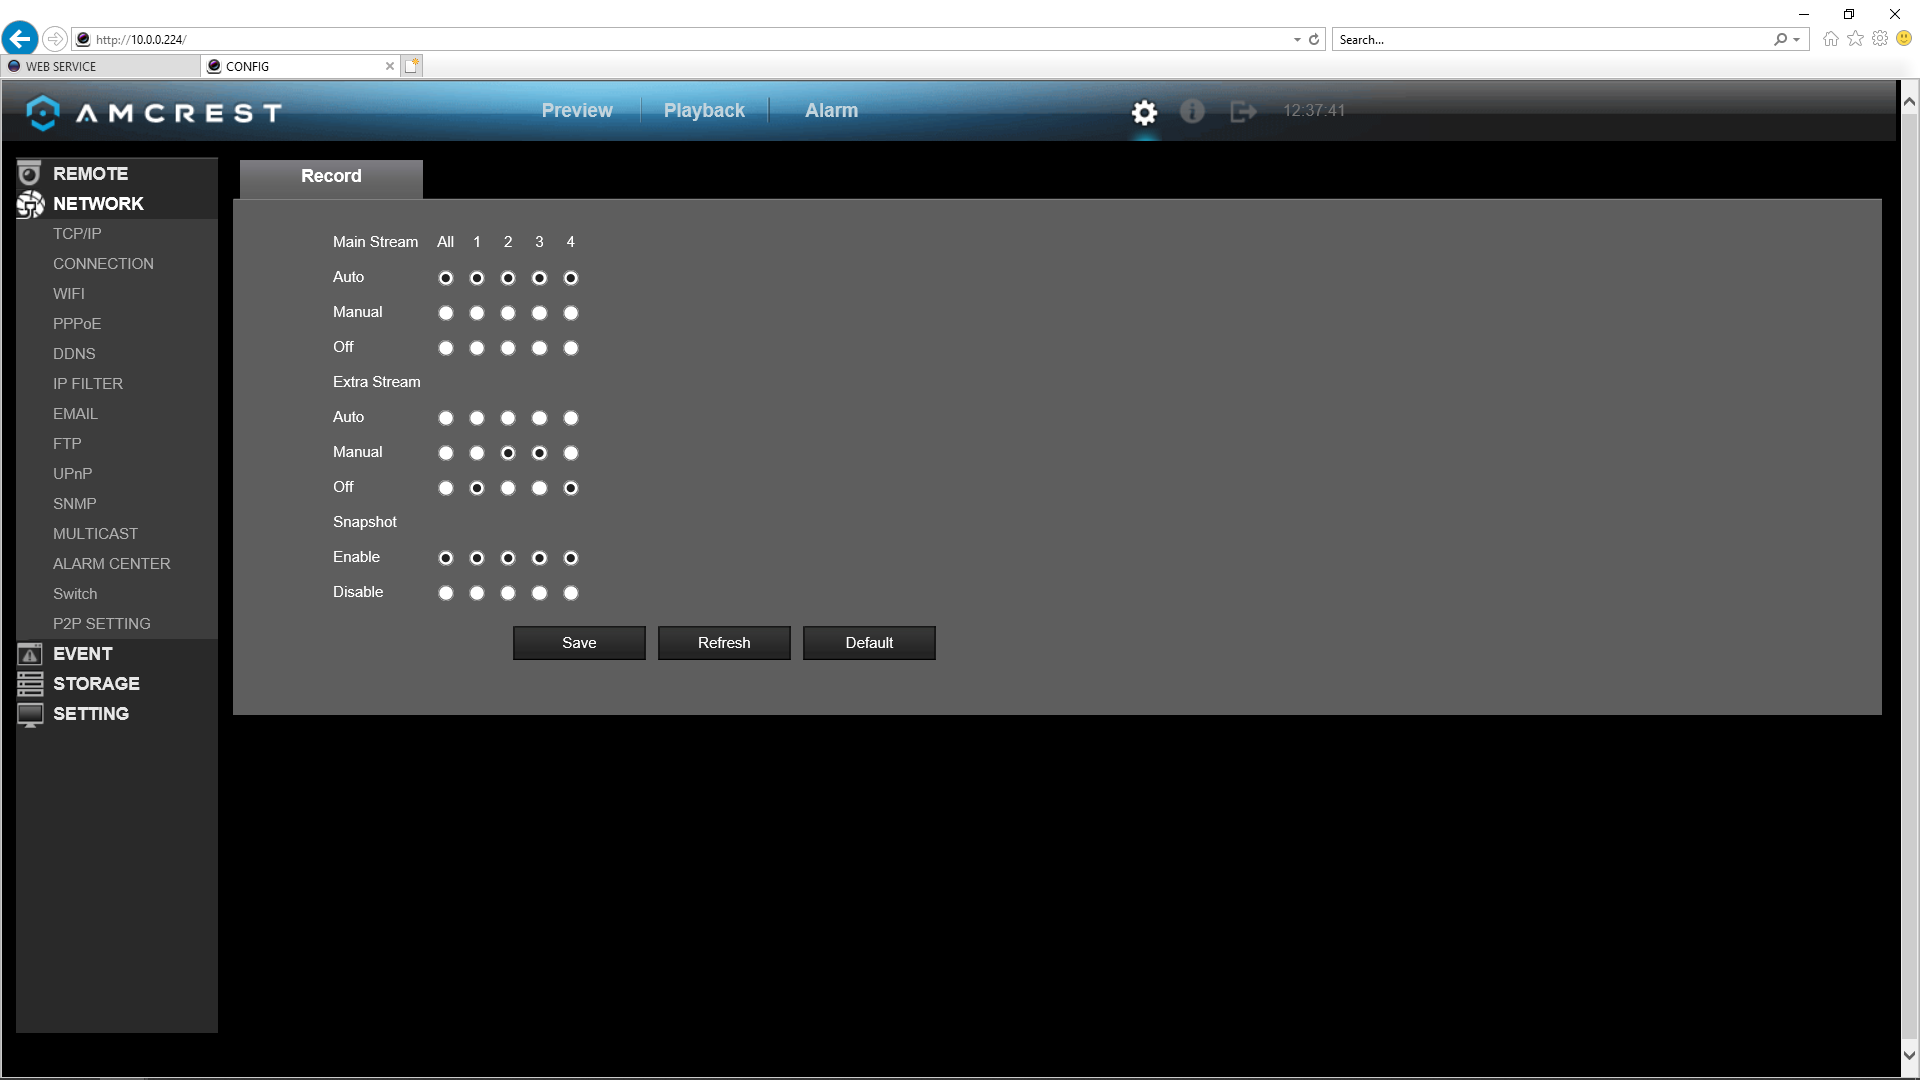
Task: Open the browser tools gear icon
Action: [1880, 39]
